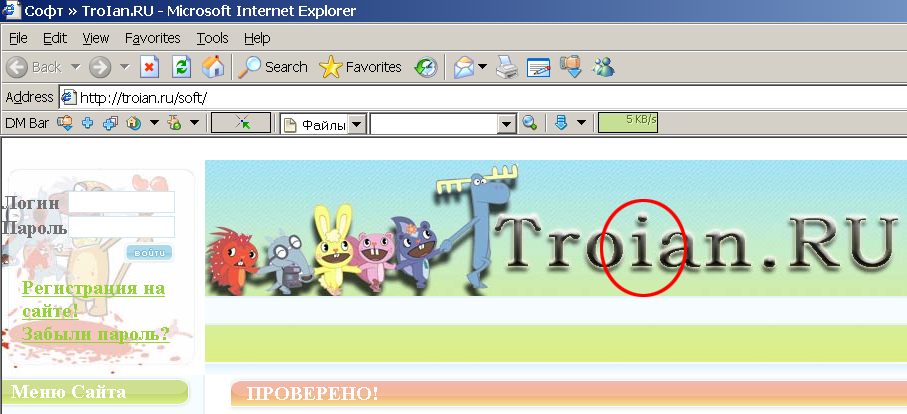Click the DM Bar blue download arrow icon

pos(561,123)
